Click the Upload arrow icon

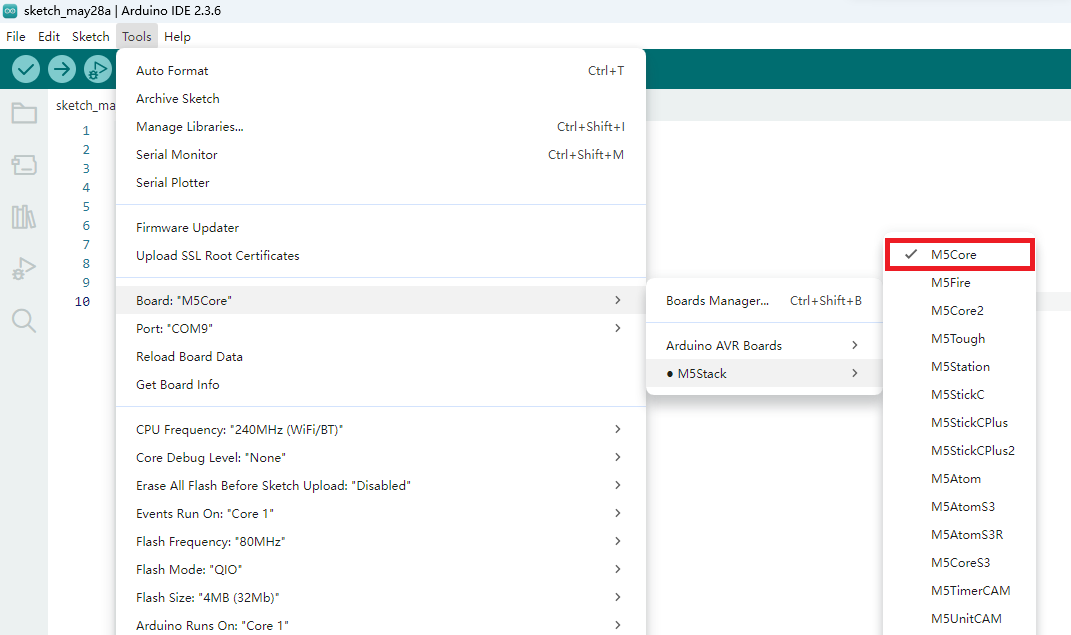pos(61,69)
